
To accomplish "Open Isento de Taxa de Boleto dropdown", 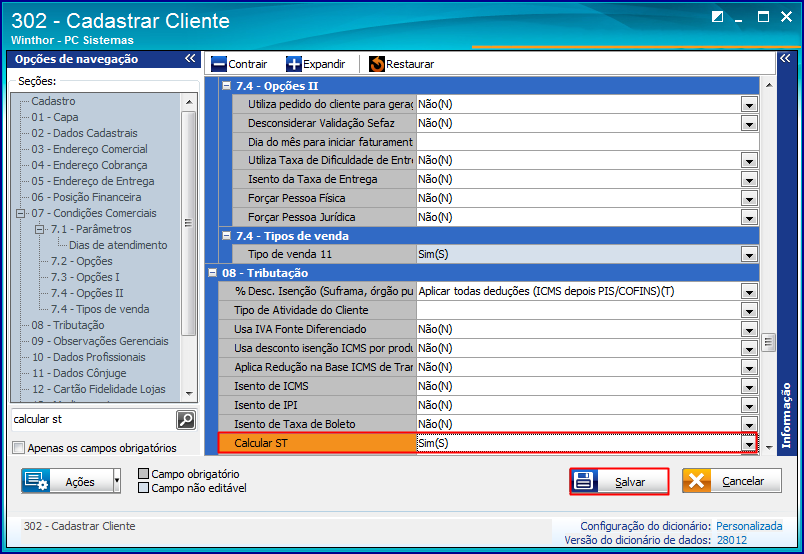I will [749, 424].
